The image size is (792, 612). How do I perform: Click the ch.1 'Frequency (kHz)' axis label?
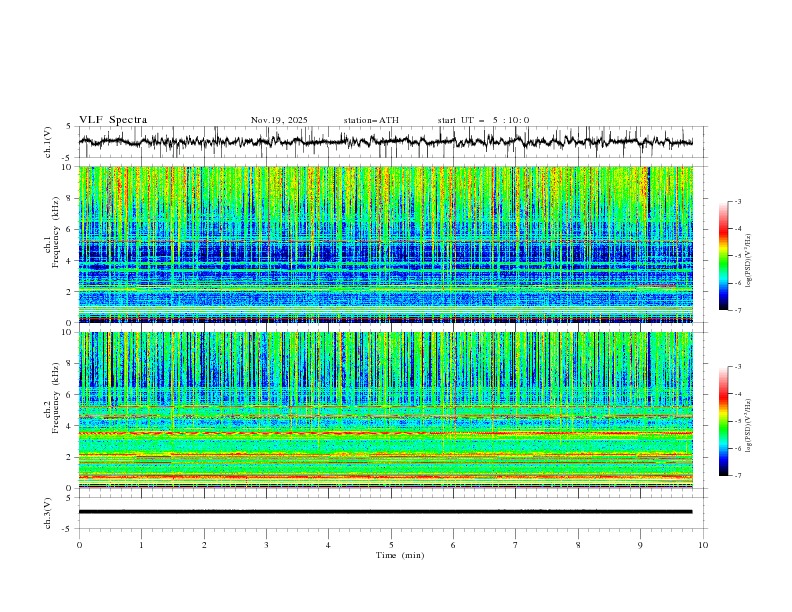point(56,232)
